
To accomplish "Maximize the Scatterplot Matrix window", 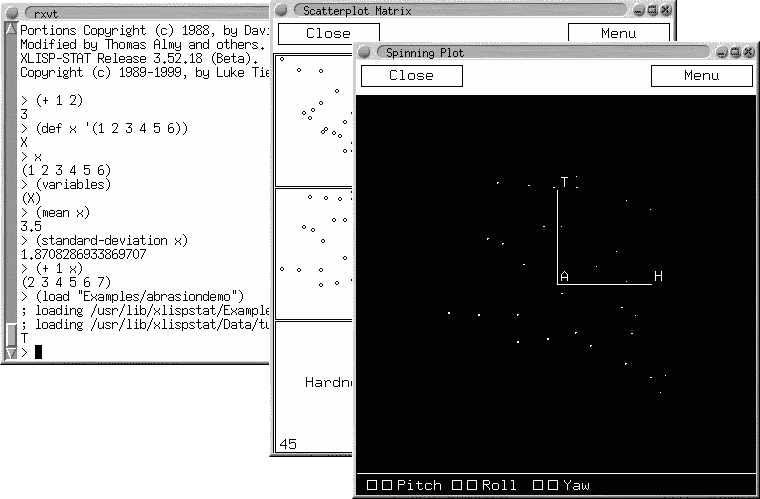I will tap(652, 10).
